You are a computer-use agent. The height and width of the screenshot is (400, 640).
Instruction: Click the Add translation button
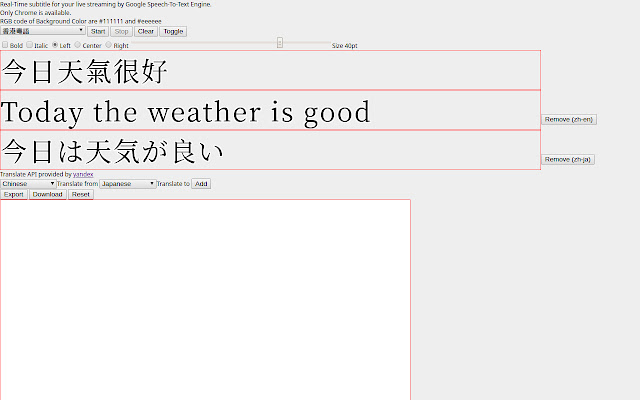(201, 184)
